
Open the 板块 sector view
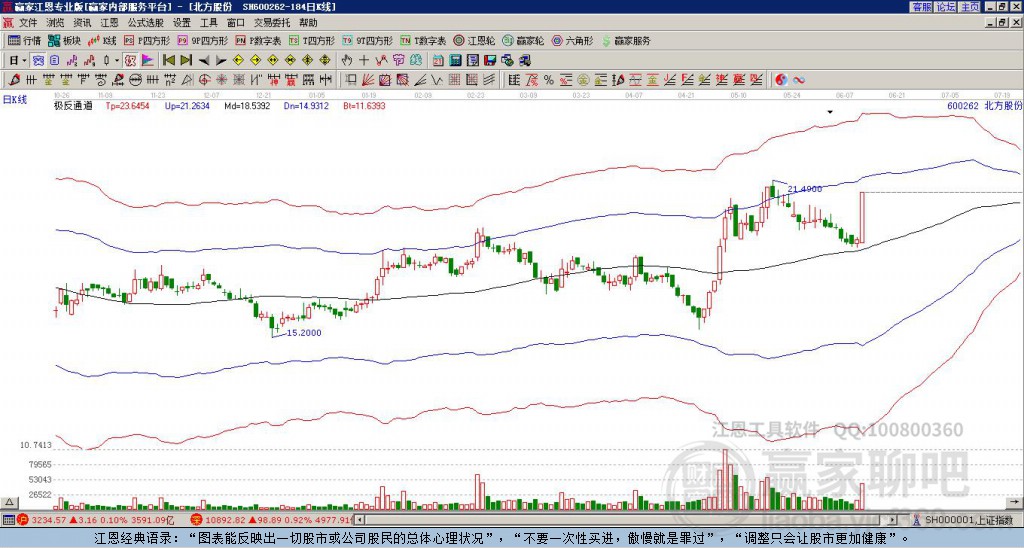coord(64,40)
